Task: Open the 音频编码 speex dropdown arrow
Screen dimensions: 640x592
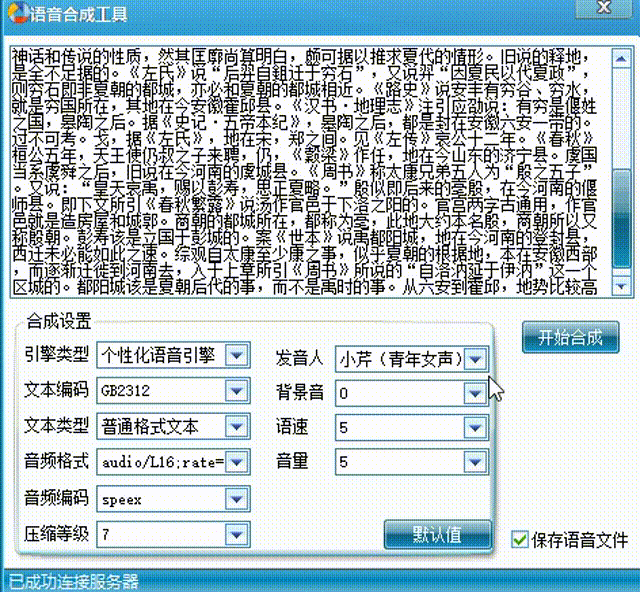Action: coord(237,498)
